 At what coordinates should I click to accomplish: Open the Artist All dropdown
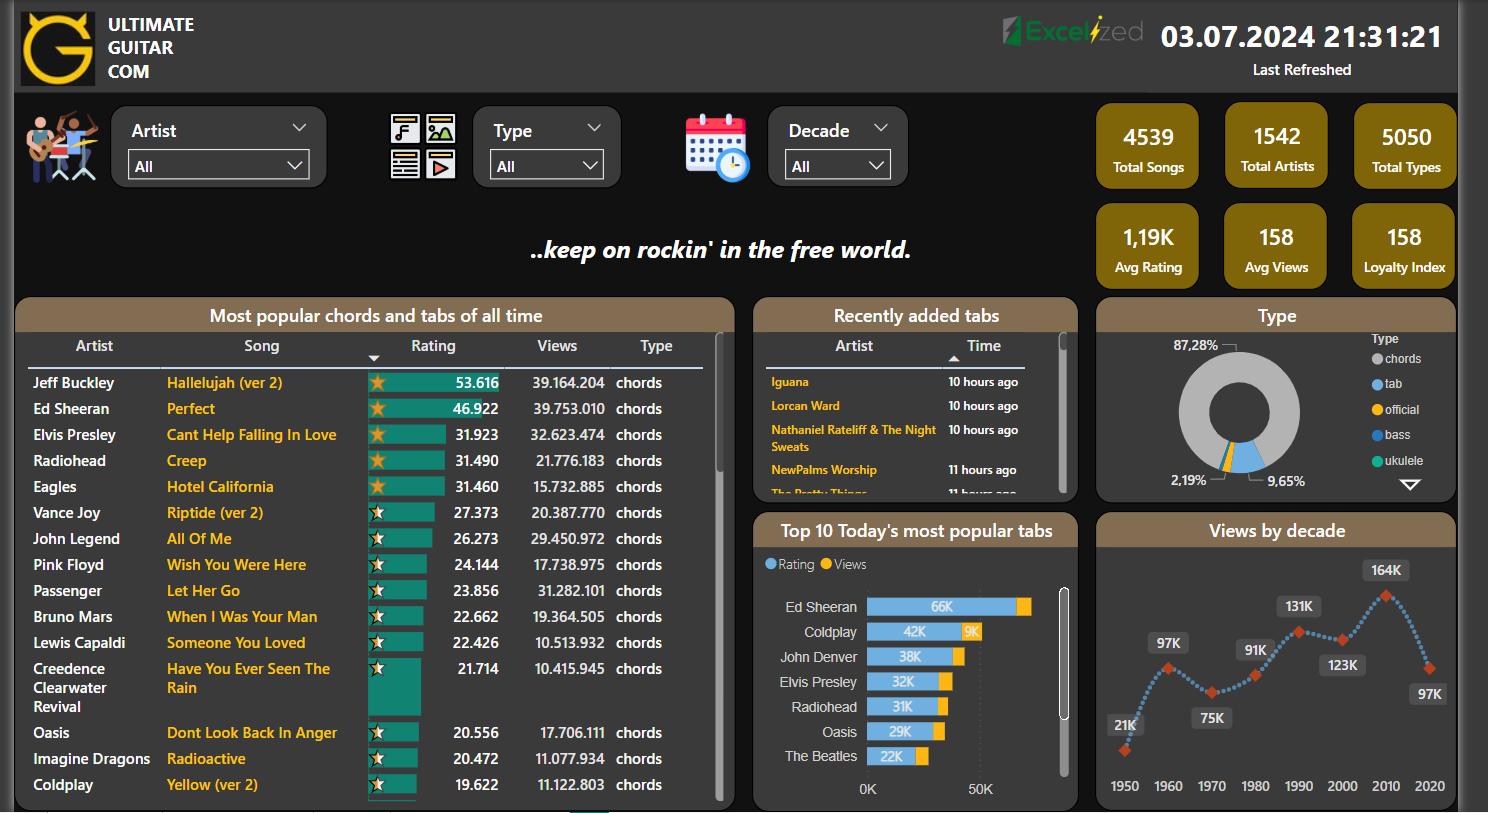click(219, 165)
